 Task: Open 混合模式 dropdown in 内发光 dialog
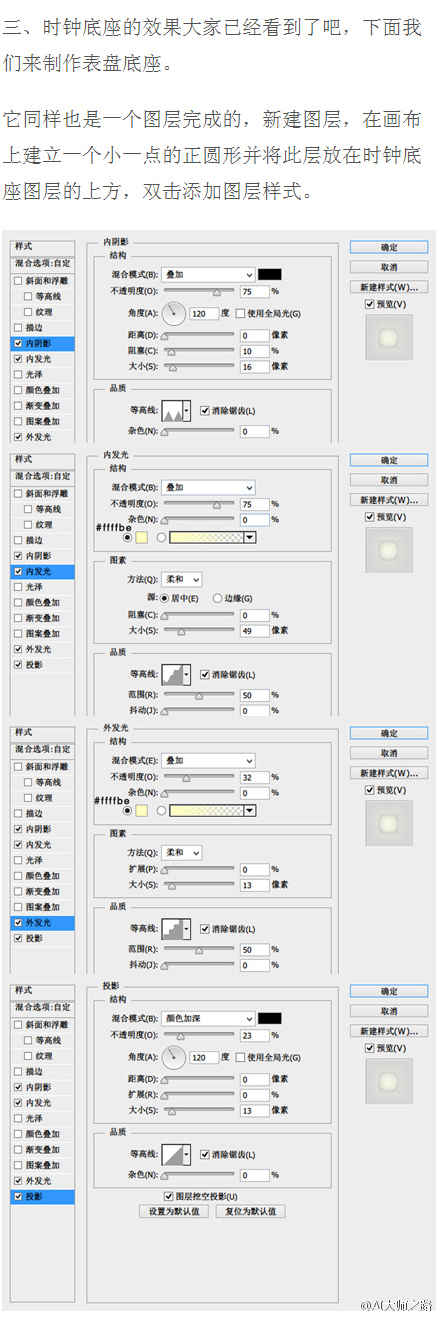208,487
